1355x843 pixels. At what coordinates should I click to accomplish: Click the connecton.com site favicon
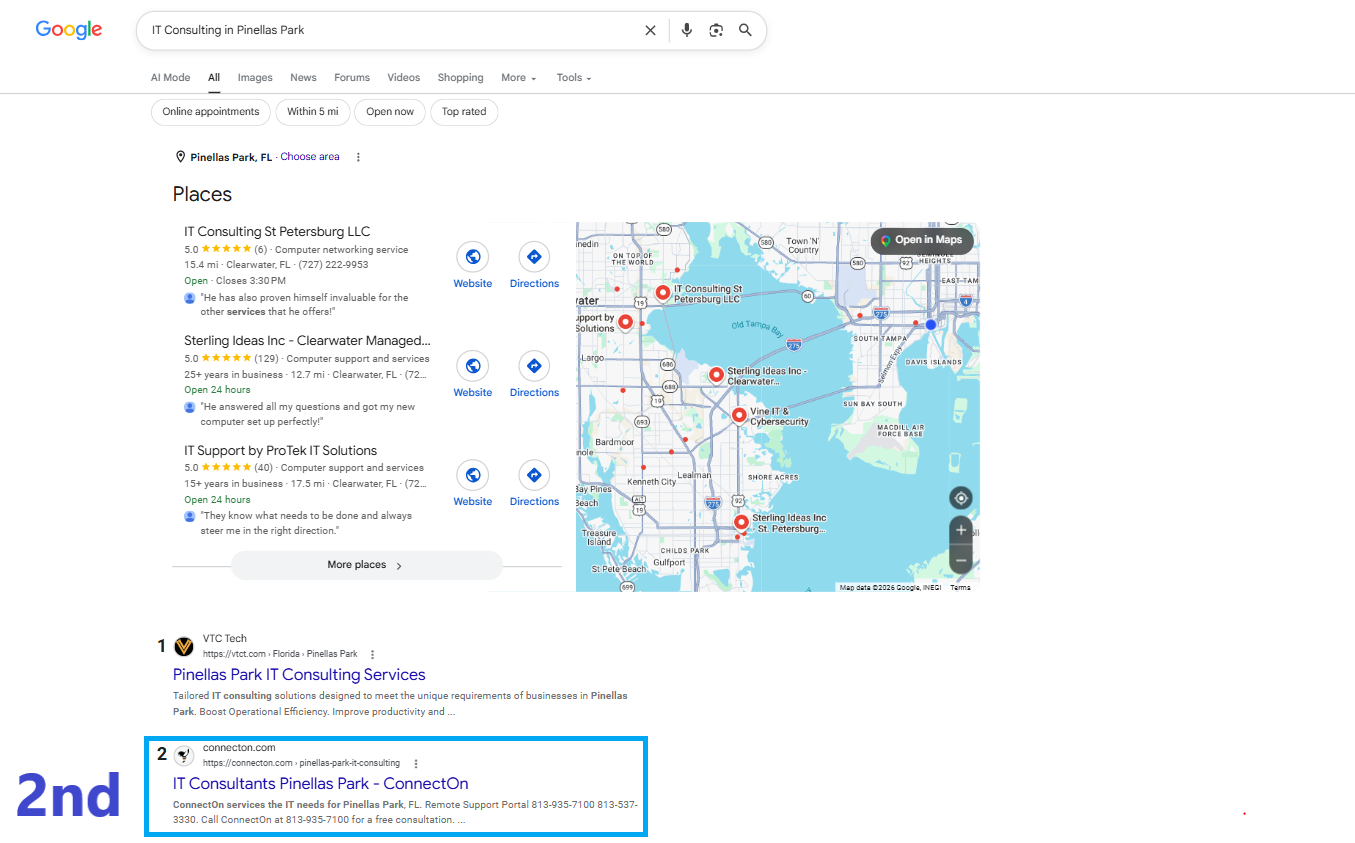[184, 755]
